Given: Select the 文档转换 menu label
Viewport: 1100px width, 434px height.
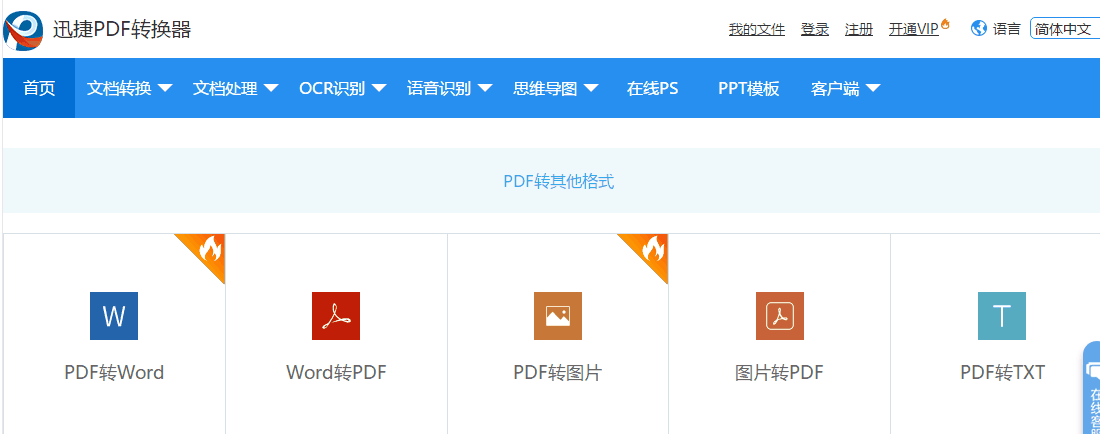Looking at the screenshot, I should 119,89.
